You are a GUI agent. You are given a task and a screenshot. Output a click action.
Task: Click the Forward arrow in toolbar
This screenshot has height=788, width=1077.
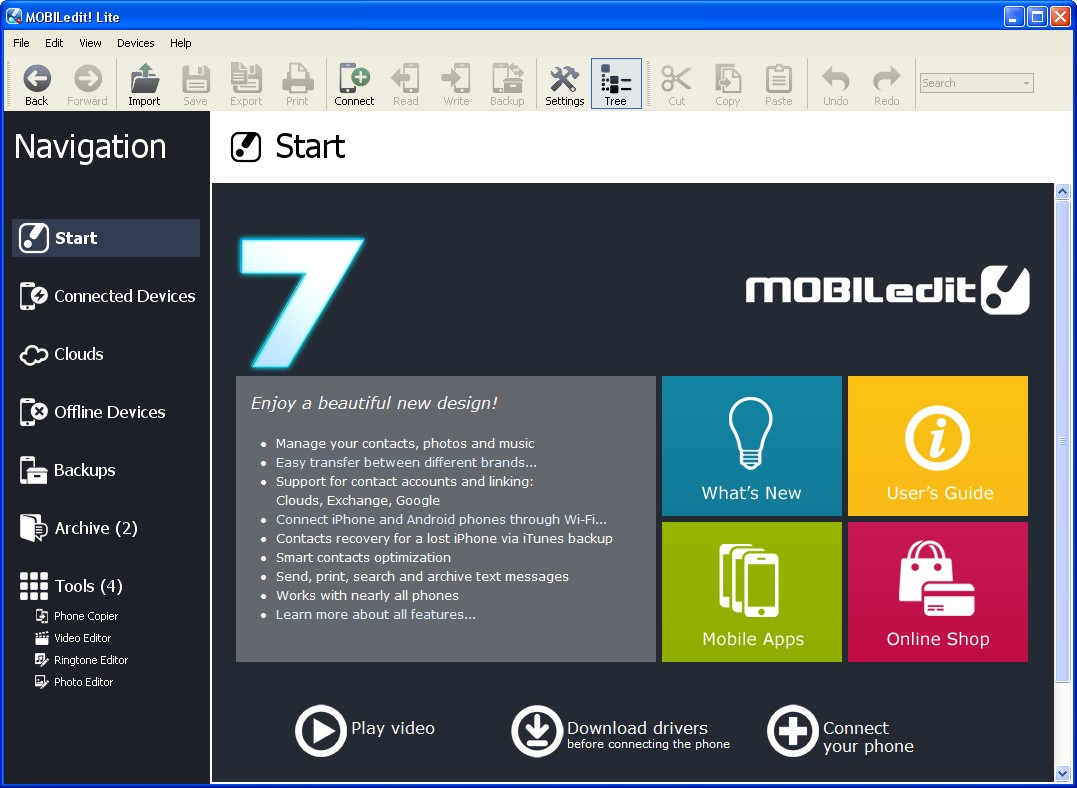(87, 84)
